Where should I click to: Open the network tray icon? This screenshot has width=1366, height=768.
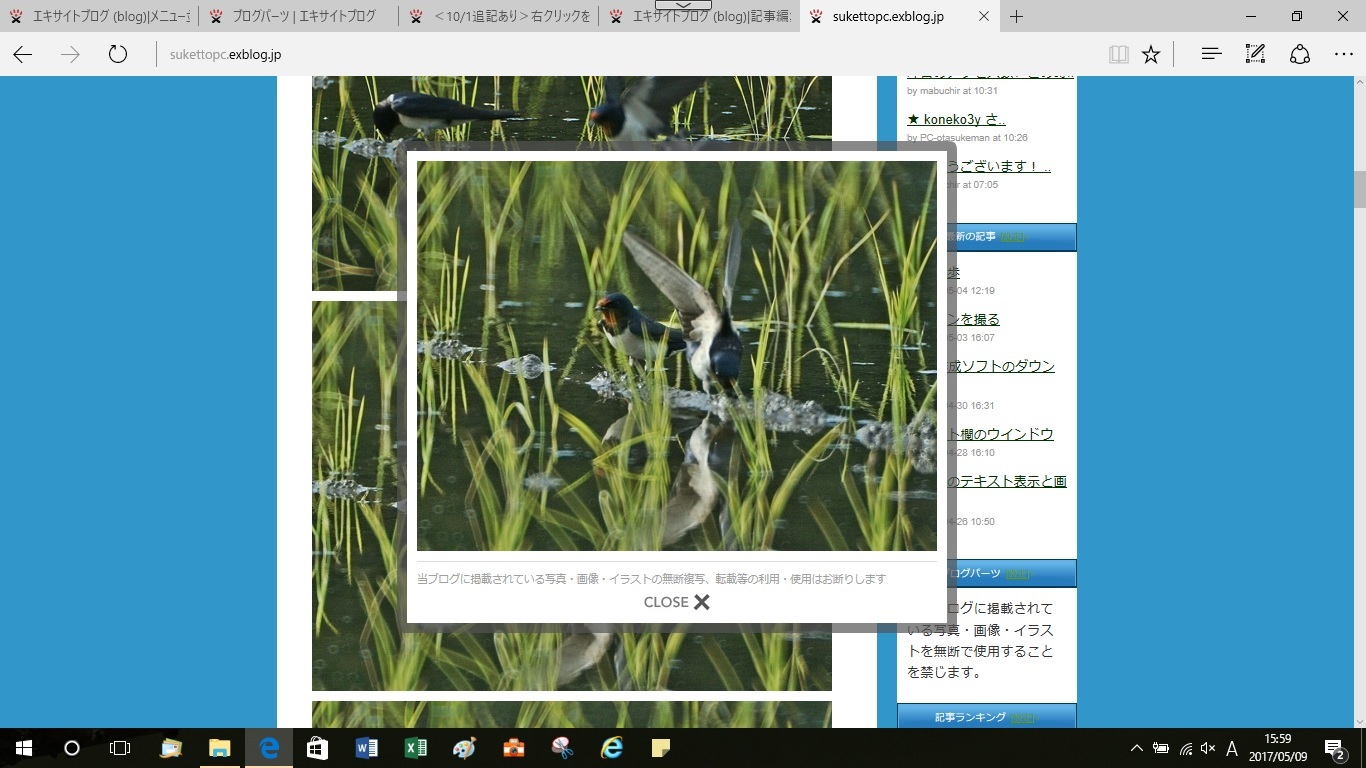[1185, 748]
